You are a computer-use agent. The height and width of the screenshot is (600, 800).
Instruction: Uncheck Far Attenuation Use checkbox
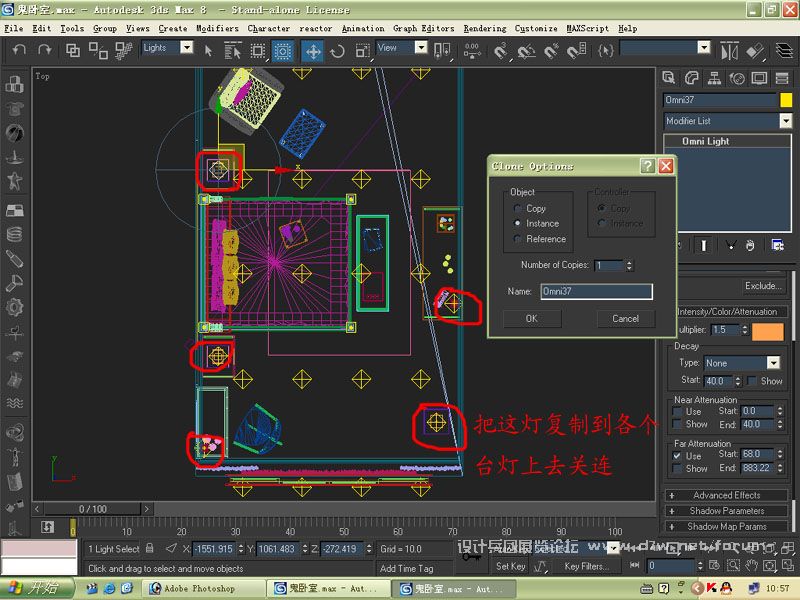(x=677, y=456)
